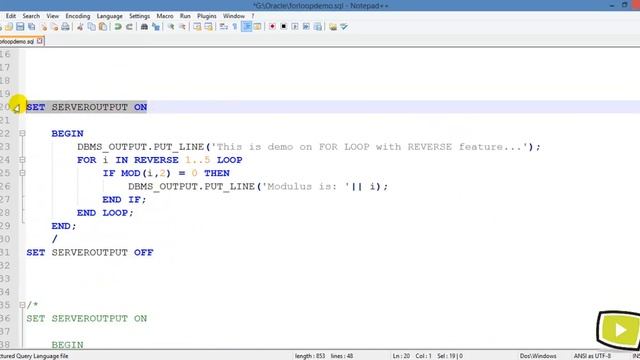The width and height of the screenshot is (640, 360).
Task: Open the Window menu
Action: point(233,16)
